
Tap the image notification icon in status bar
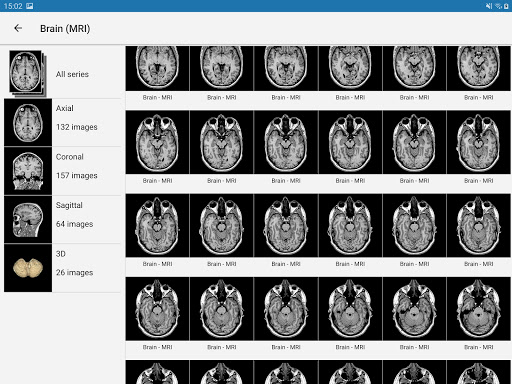pyautogui.click(x=30, y=6)
